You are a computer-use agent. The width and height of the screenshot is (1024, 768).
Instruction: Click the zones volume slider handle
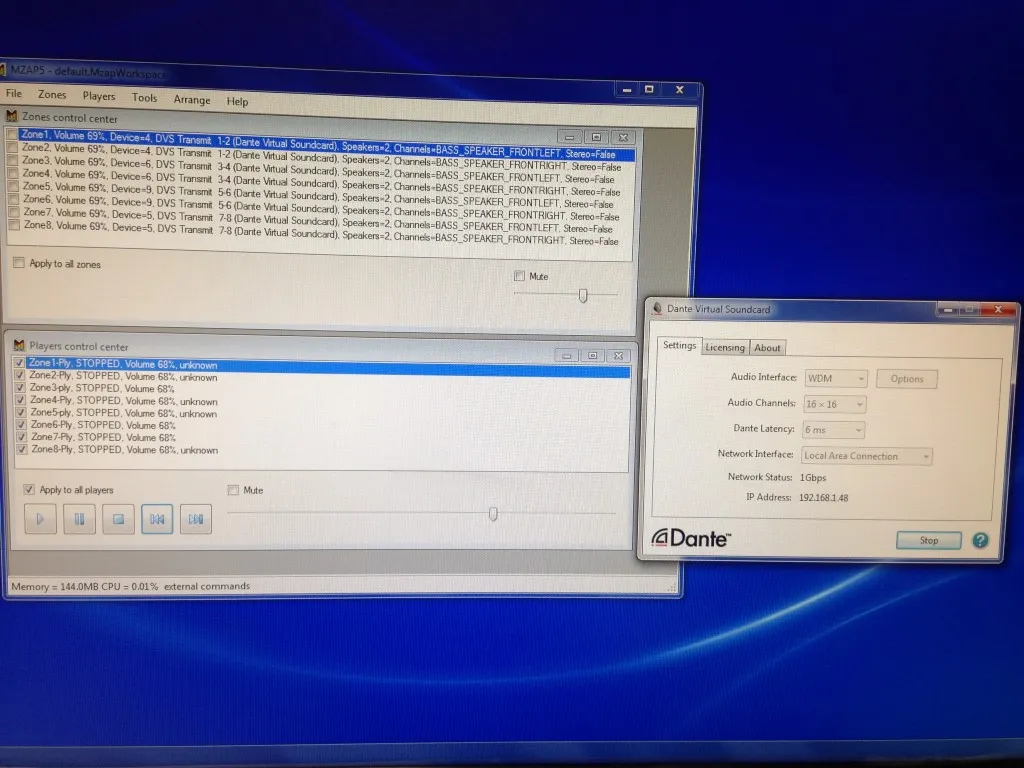[x=583, y=296]
